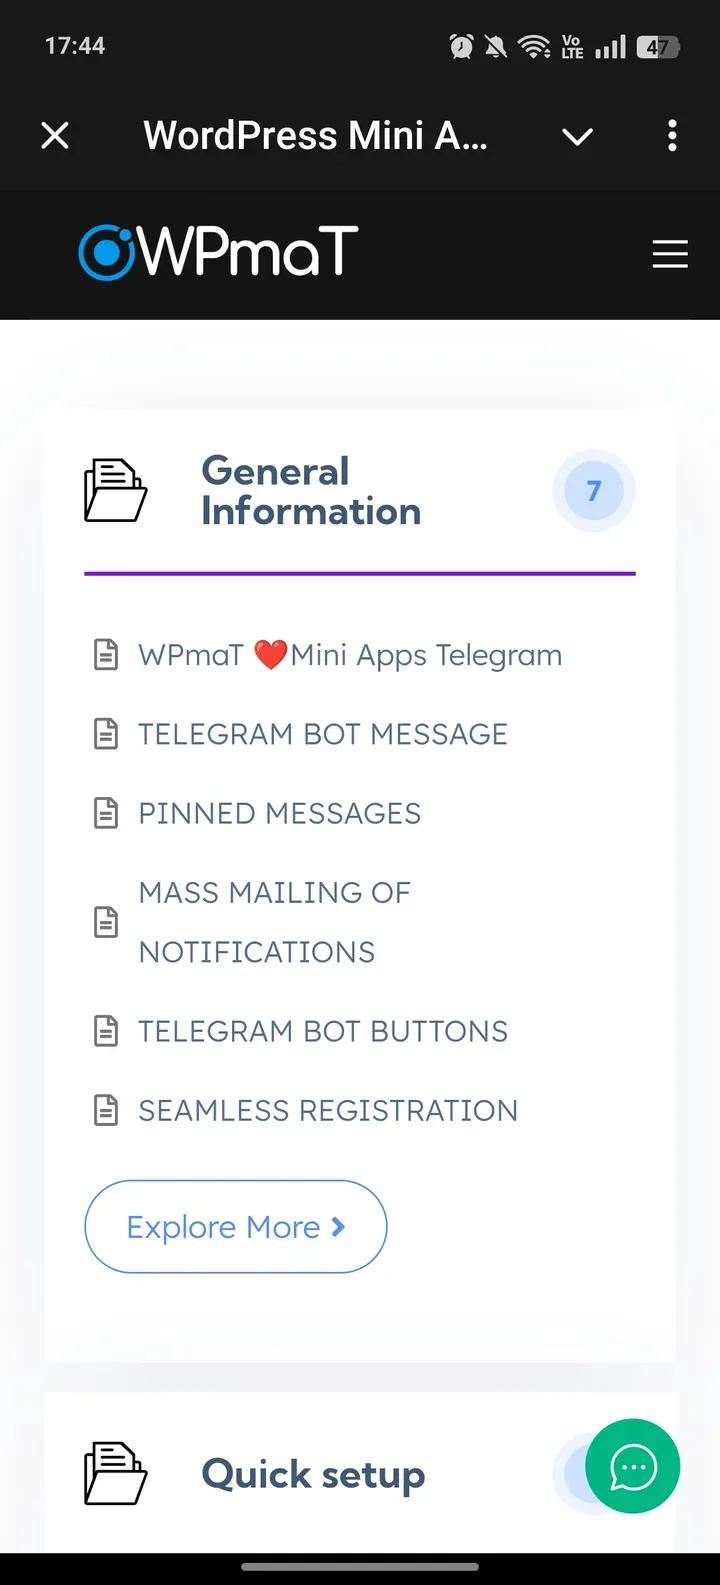This screenshot has width=720, height=1585.
Task: Click the folder icon beside Quick setup
Action: point(114,1474)
